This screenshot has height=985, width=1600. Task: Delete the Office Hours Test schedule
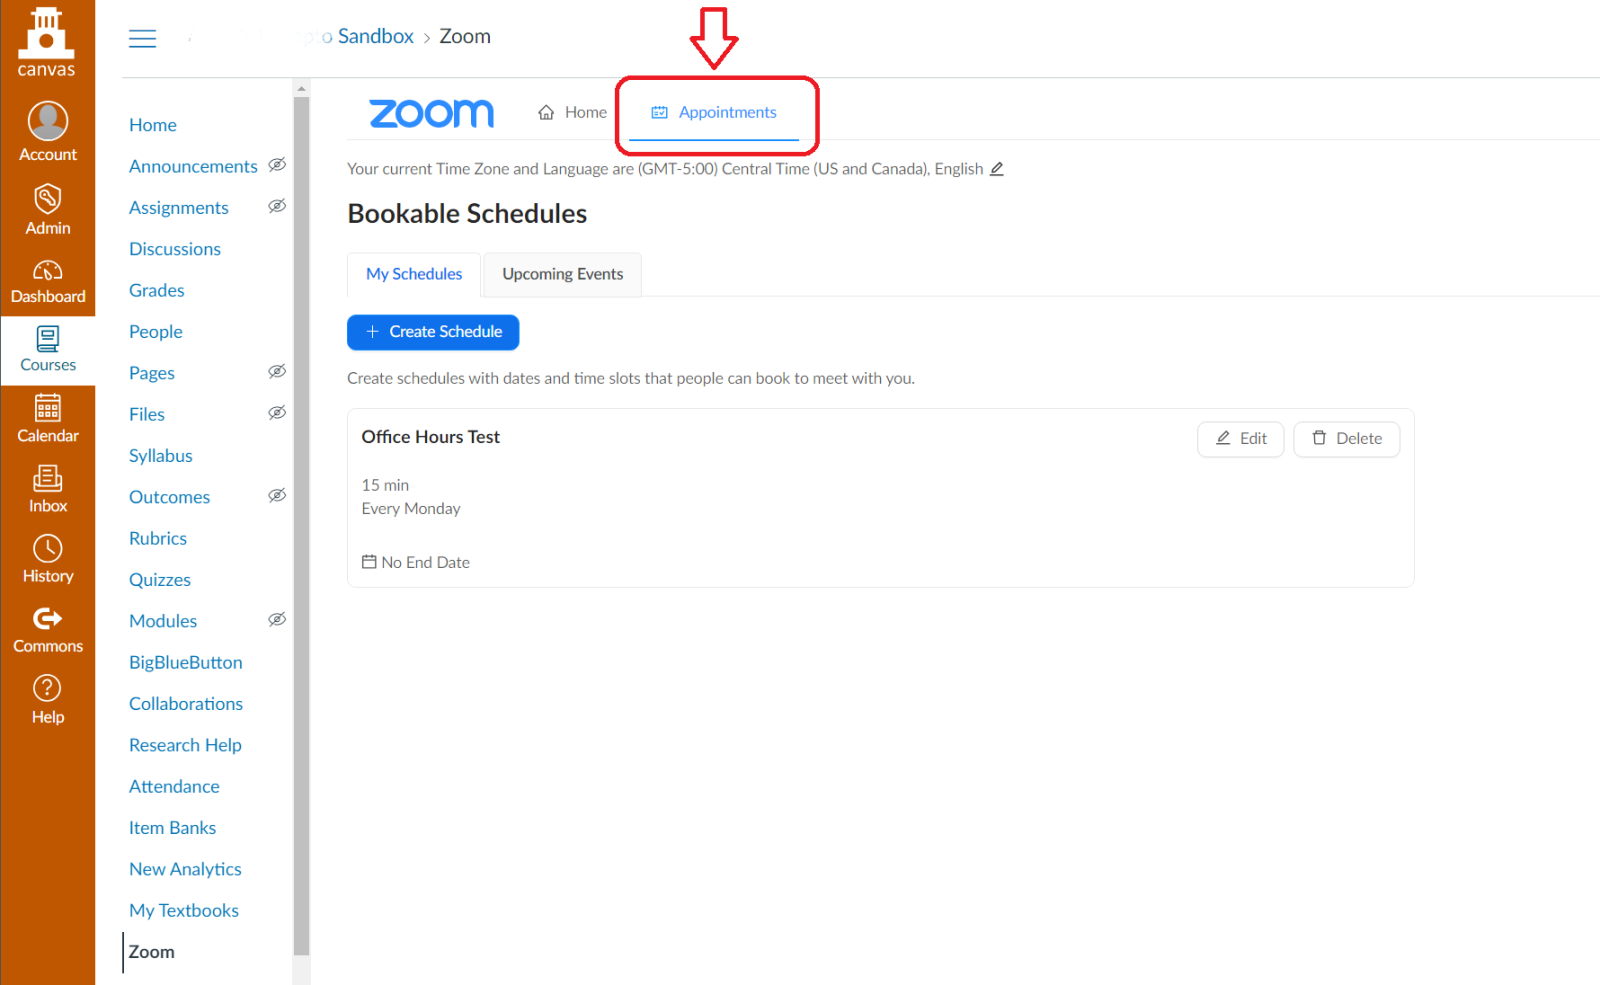point(1346,439)
